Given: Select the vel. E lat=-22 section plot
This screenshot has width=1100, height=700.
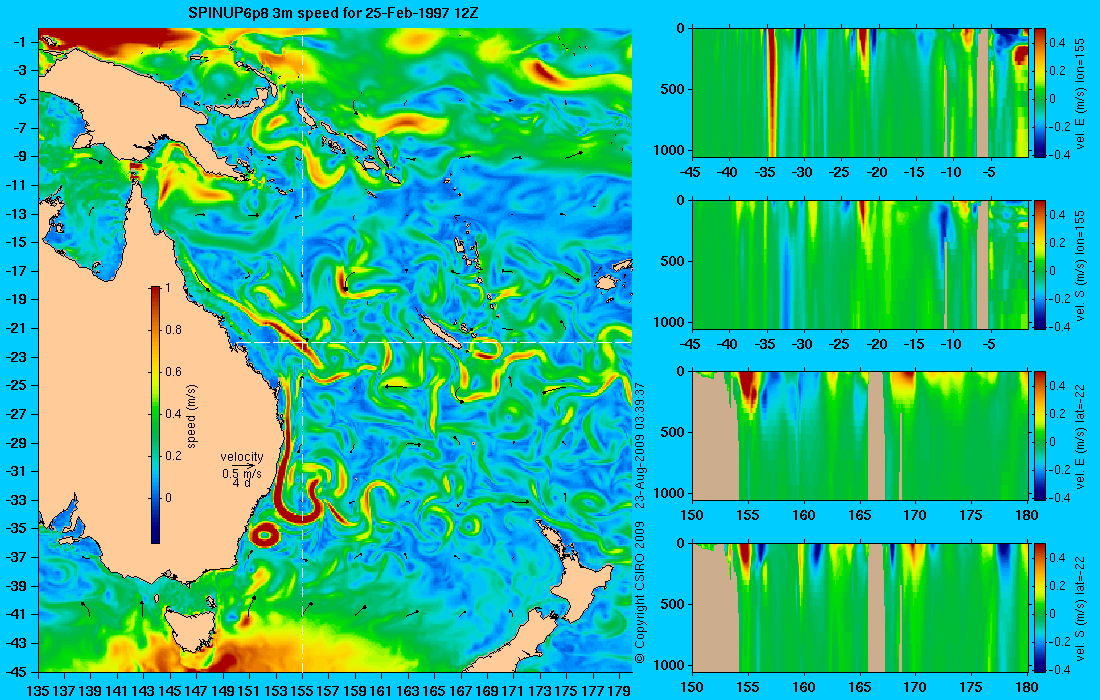Looking at the screenshot, I should click(860, 436).
